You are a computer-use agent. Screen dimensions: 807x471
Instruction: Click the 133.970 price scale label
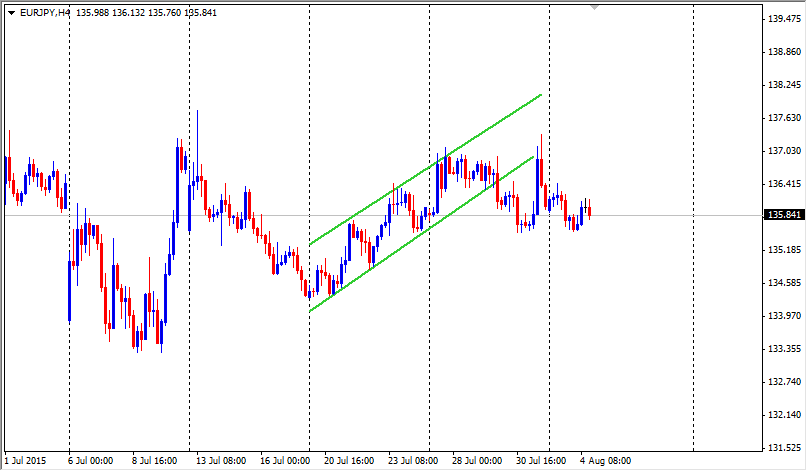pos(784,316)
